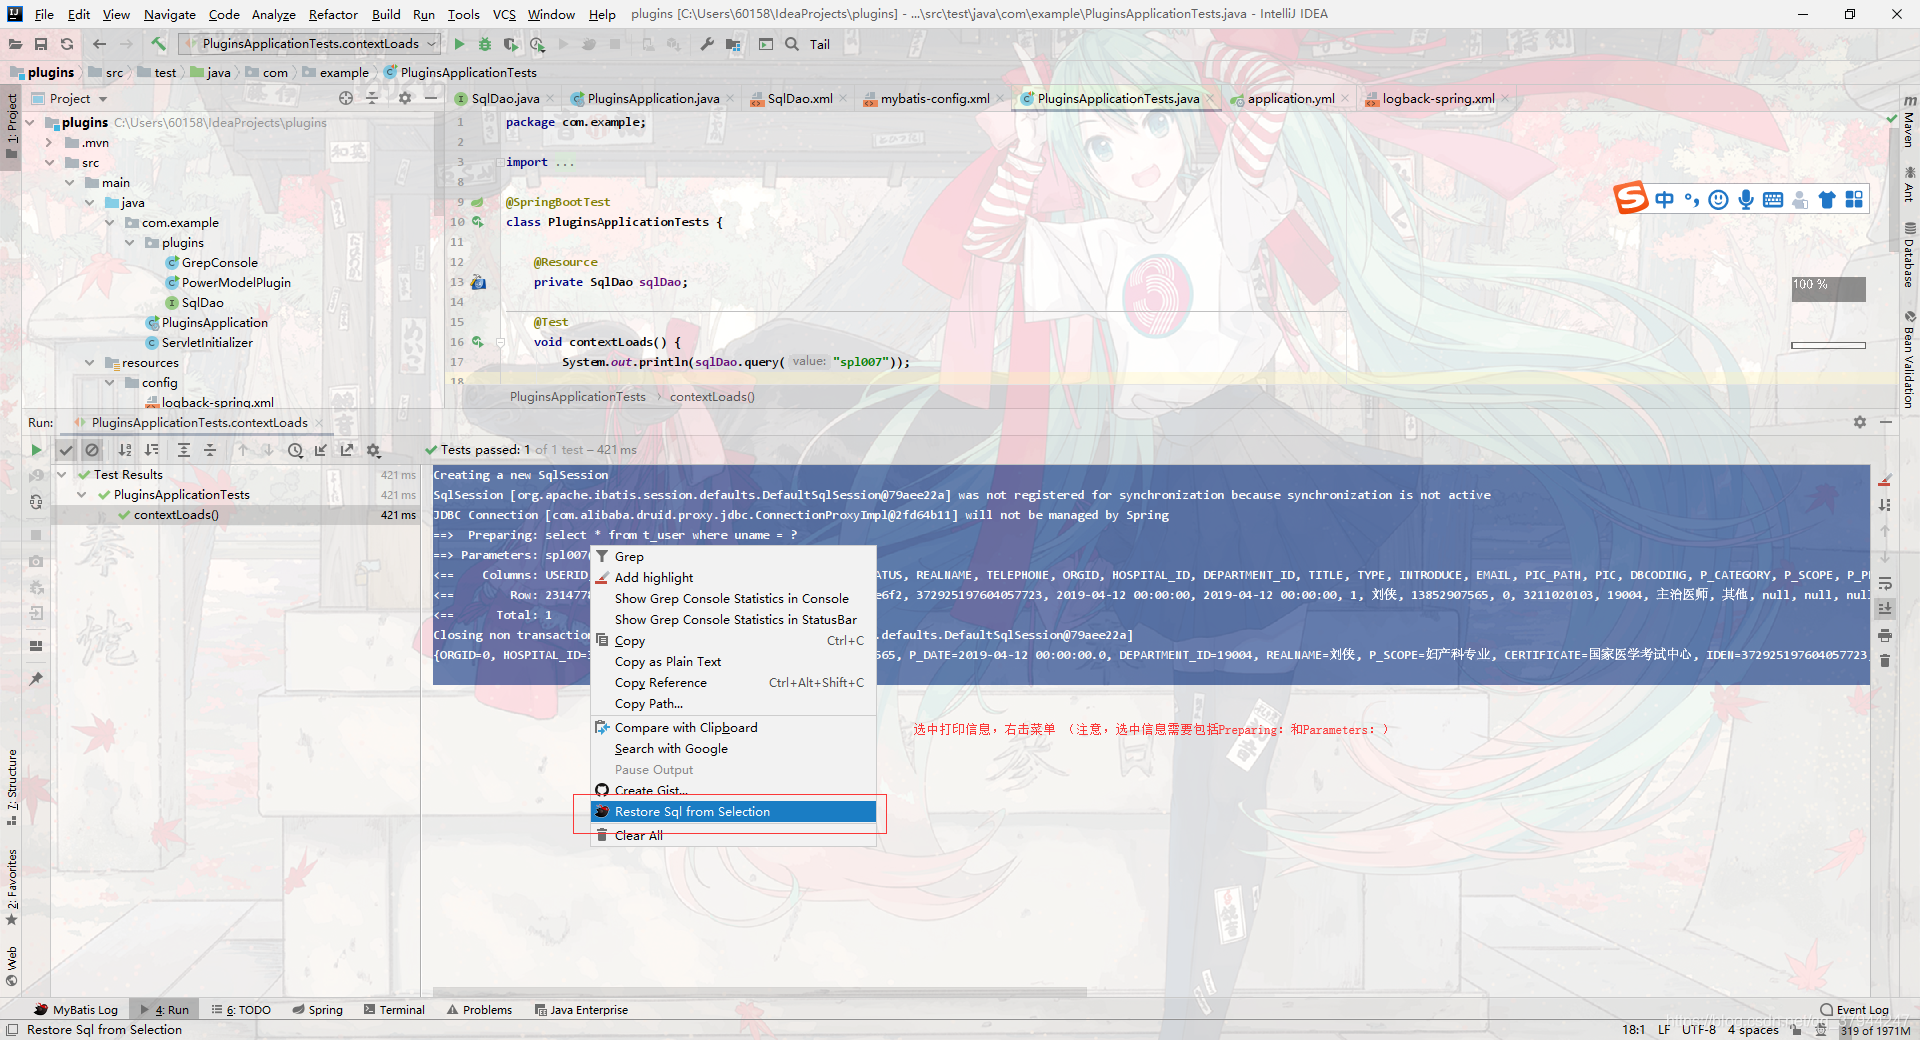This screenshot has height=1040, width=1920.
Task: Collapse the main folder node
Action: point(69,182)
